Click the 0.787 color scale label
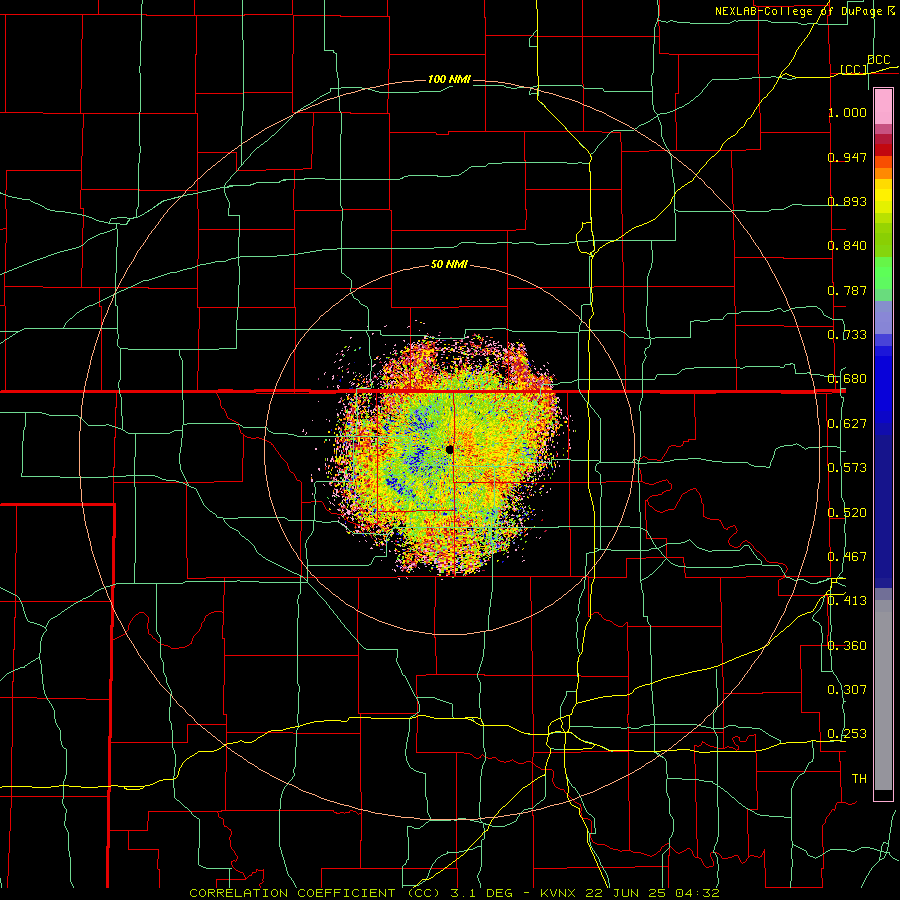The width and height of the screenshot is (900, 900). click(847, 290)
